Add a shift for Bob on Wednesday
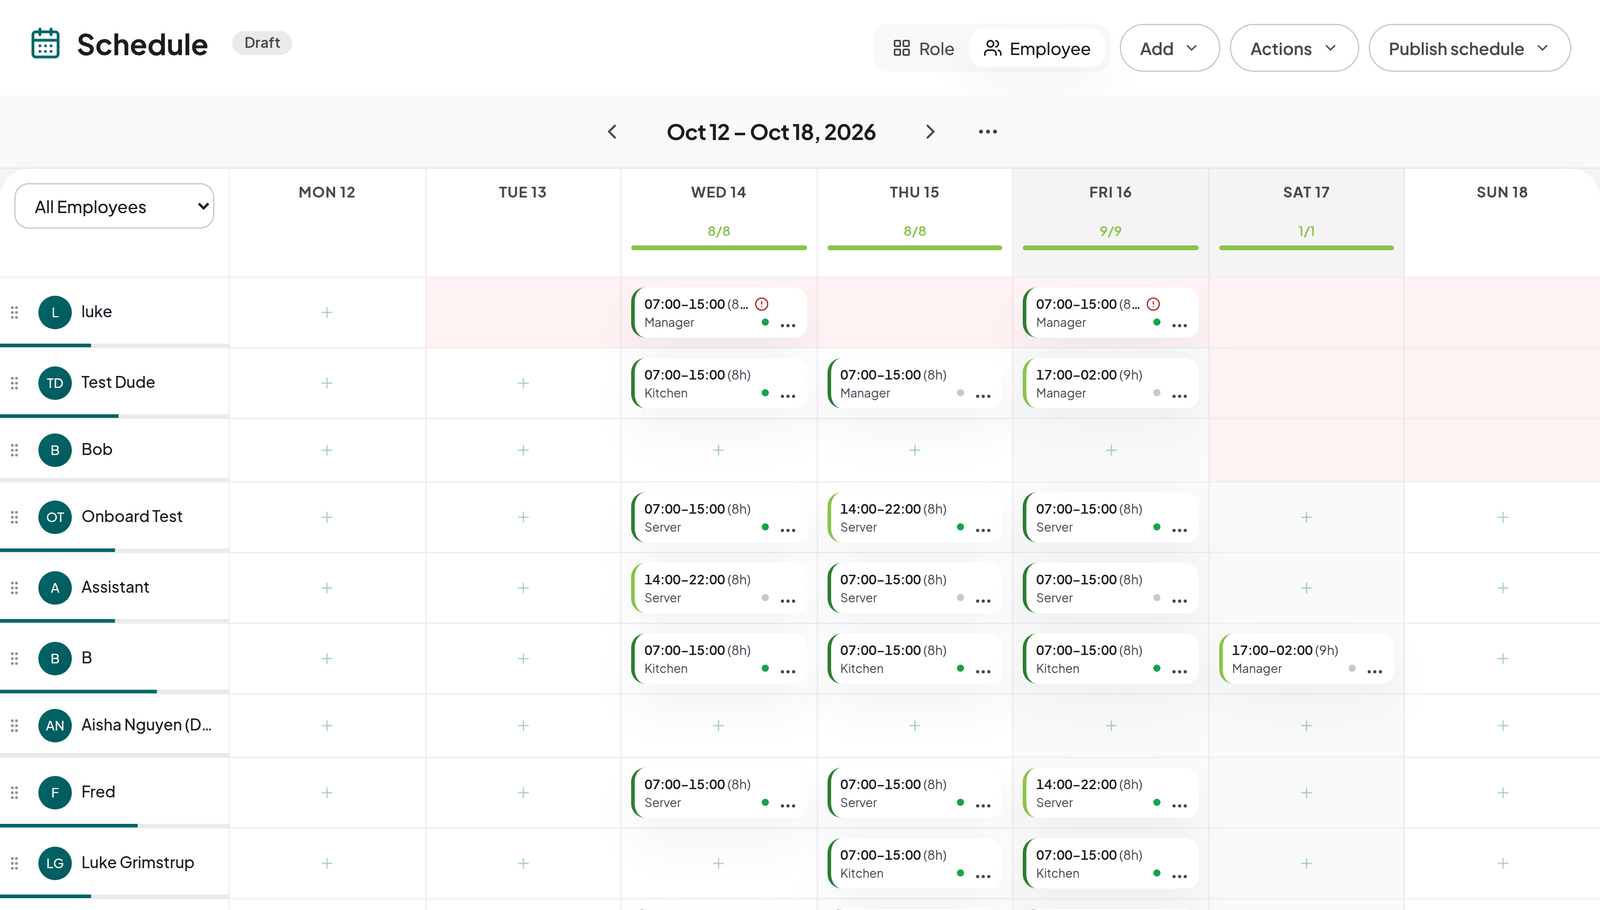The image size is (1600, 910). click(718, 450)
